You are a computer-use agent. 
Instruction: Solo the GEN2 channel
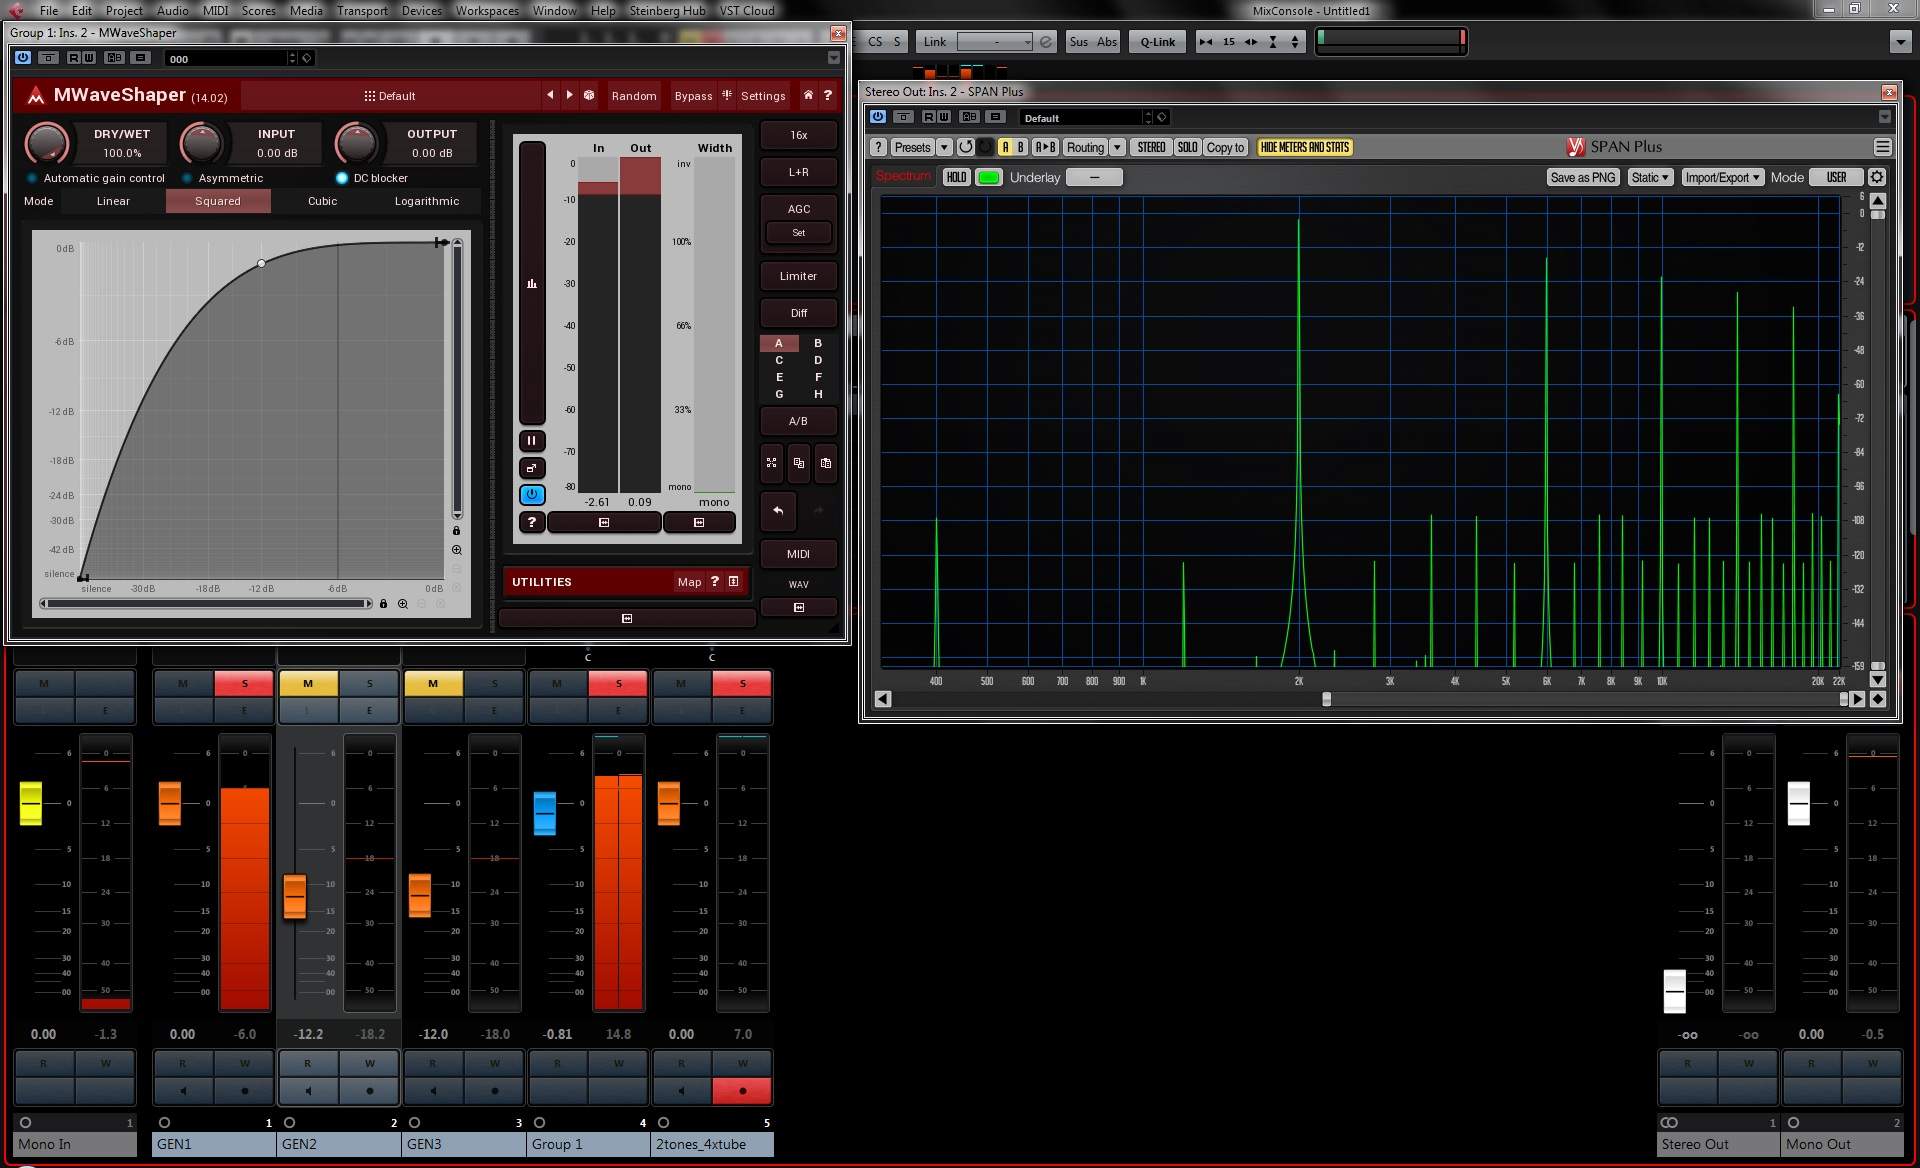[369, 683]
